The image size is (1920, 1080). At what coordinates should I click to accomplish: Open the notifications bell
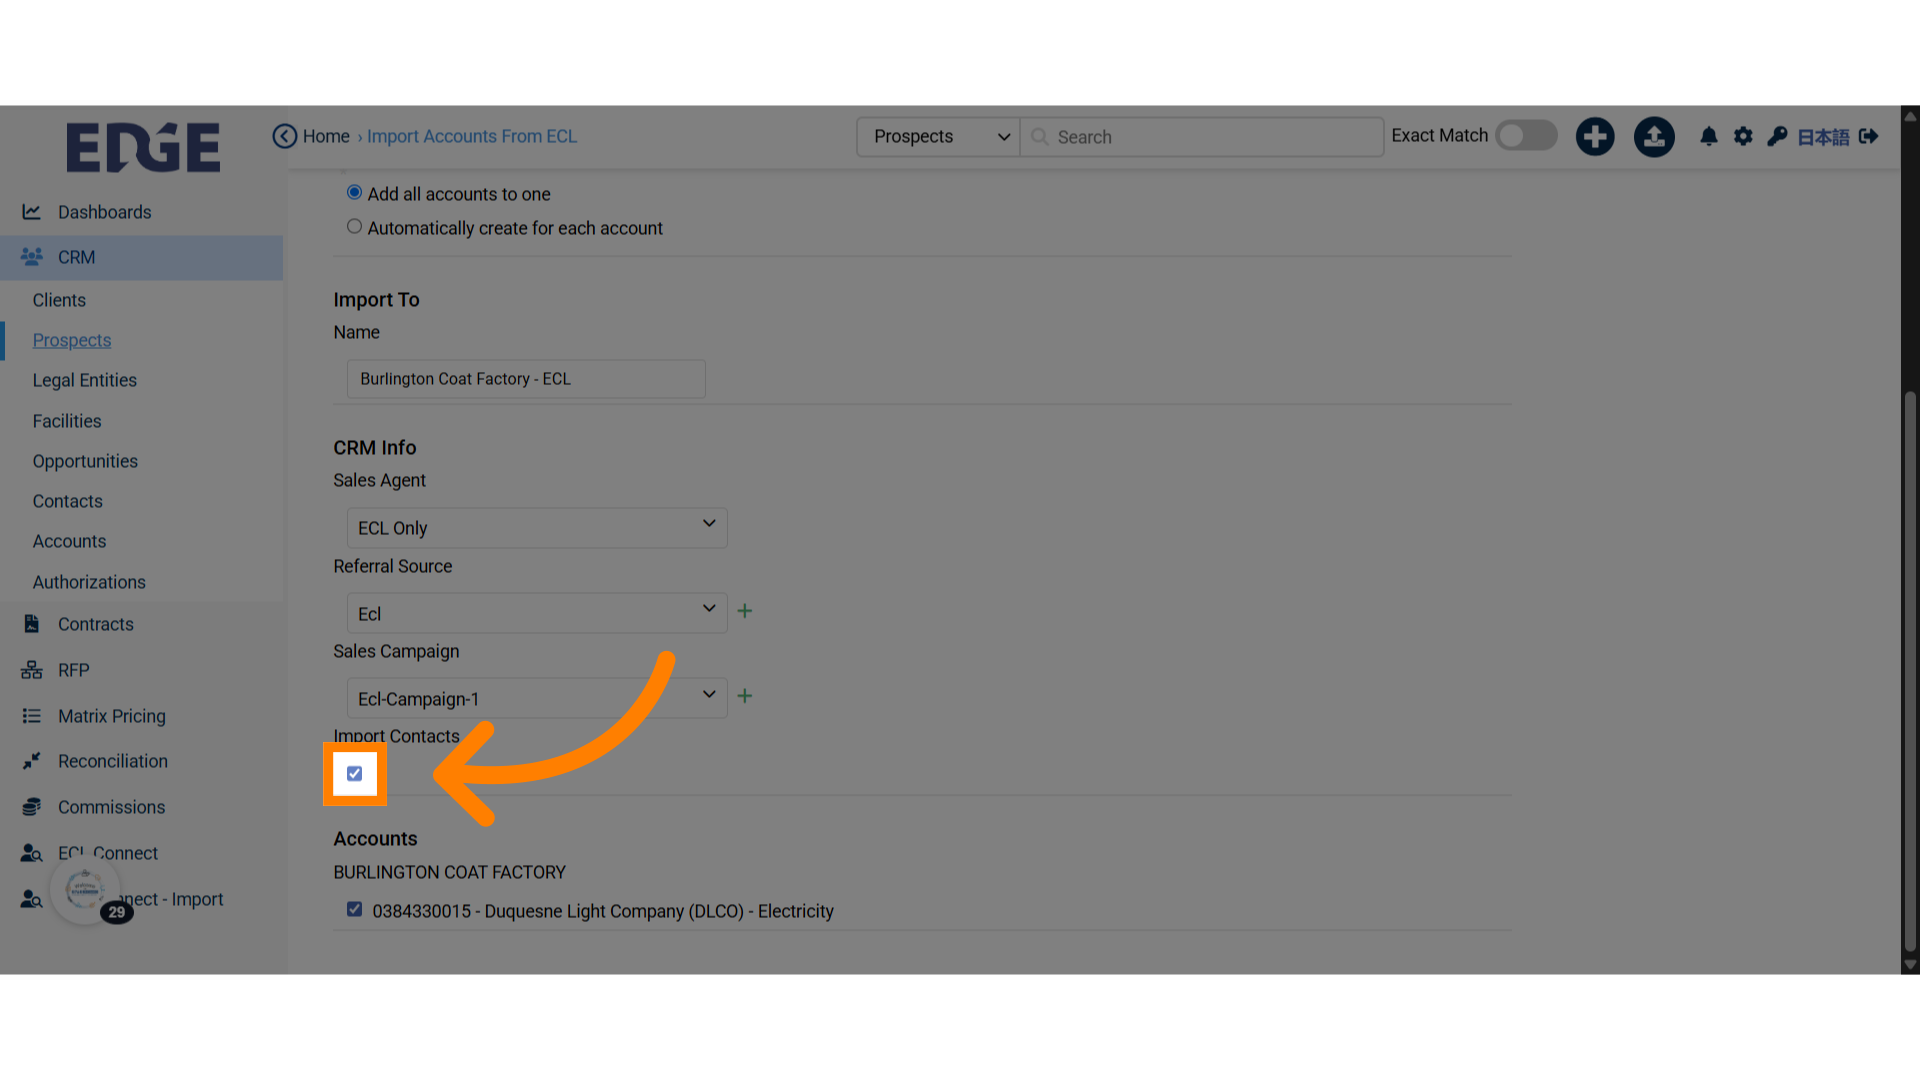coord(1709,136)
